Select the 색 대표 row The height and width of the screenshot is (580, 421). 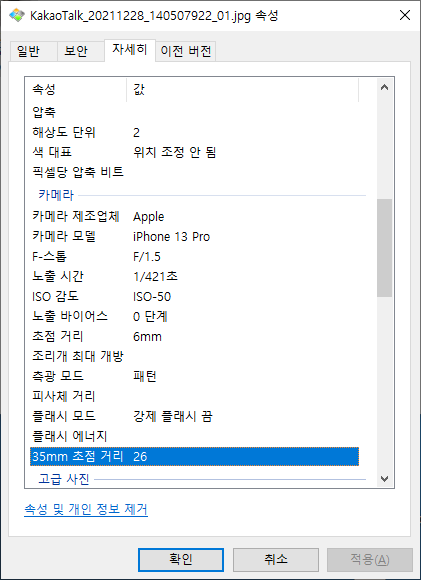click(x=194, y=152)
